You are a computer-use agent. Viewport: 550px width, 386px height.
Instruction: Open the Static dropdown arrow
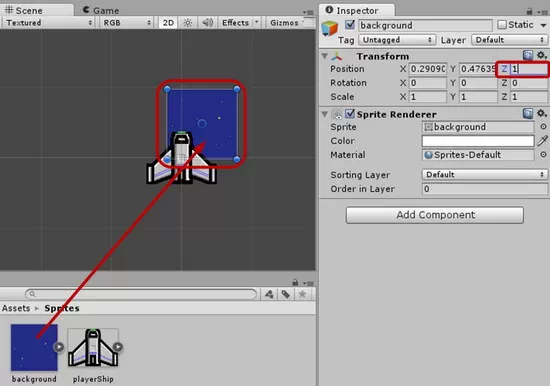click(543, 25)
